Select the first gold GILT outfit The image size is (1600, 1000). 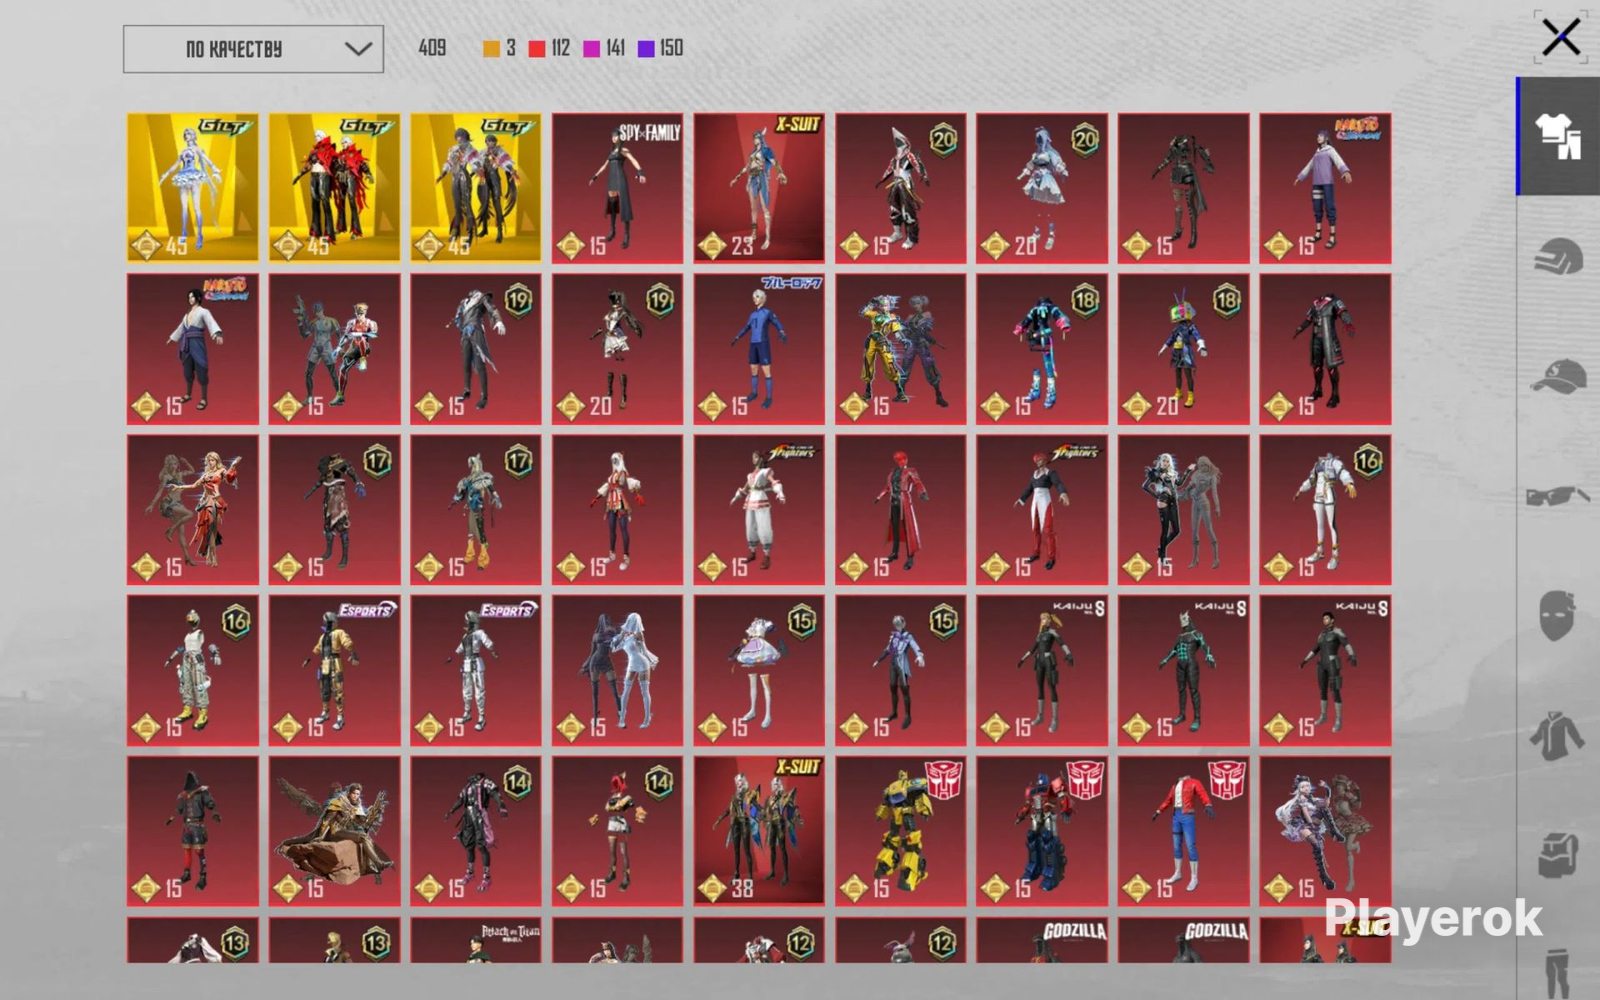tap(193, 188)
